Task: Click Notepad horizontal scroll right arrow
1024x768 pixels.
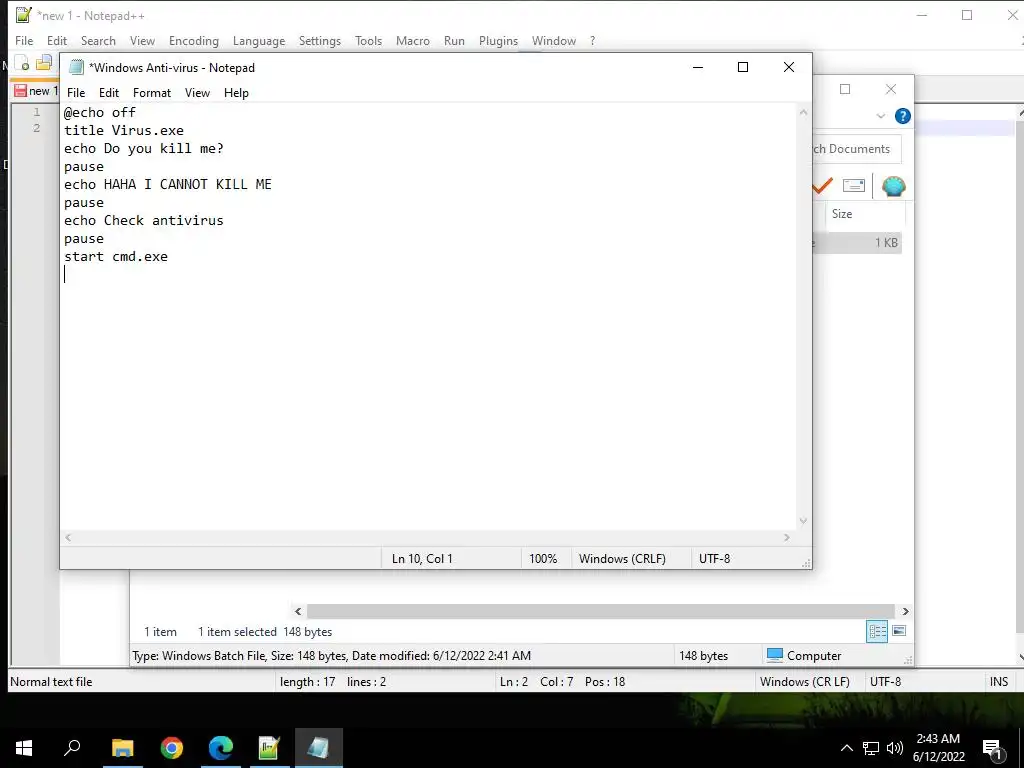Action: tap(787, 537)
